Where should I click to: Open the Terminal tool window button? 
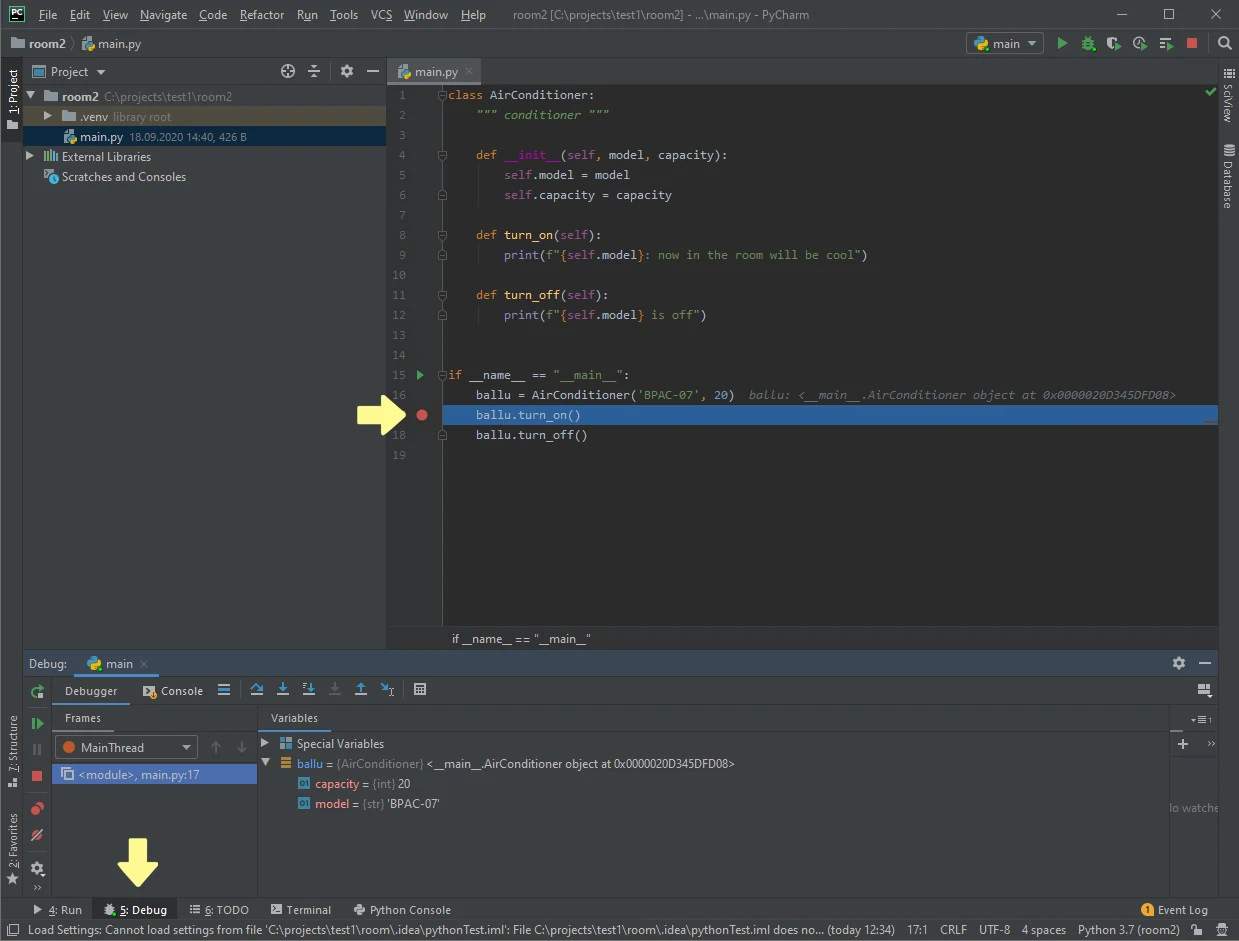tap(300, 910)
